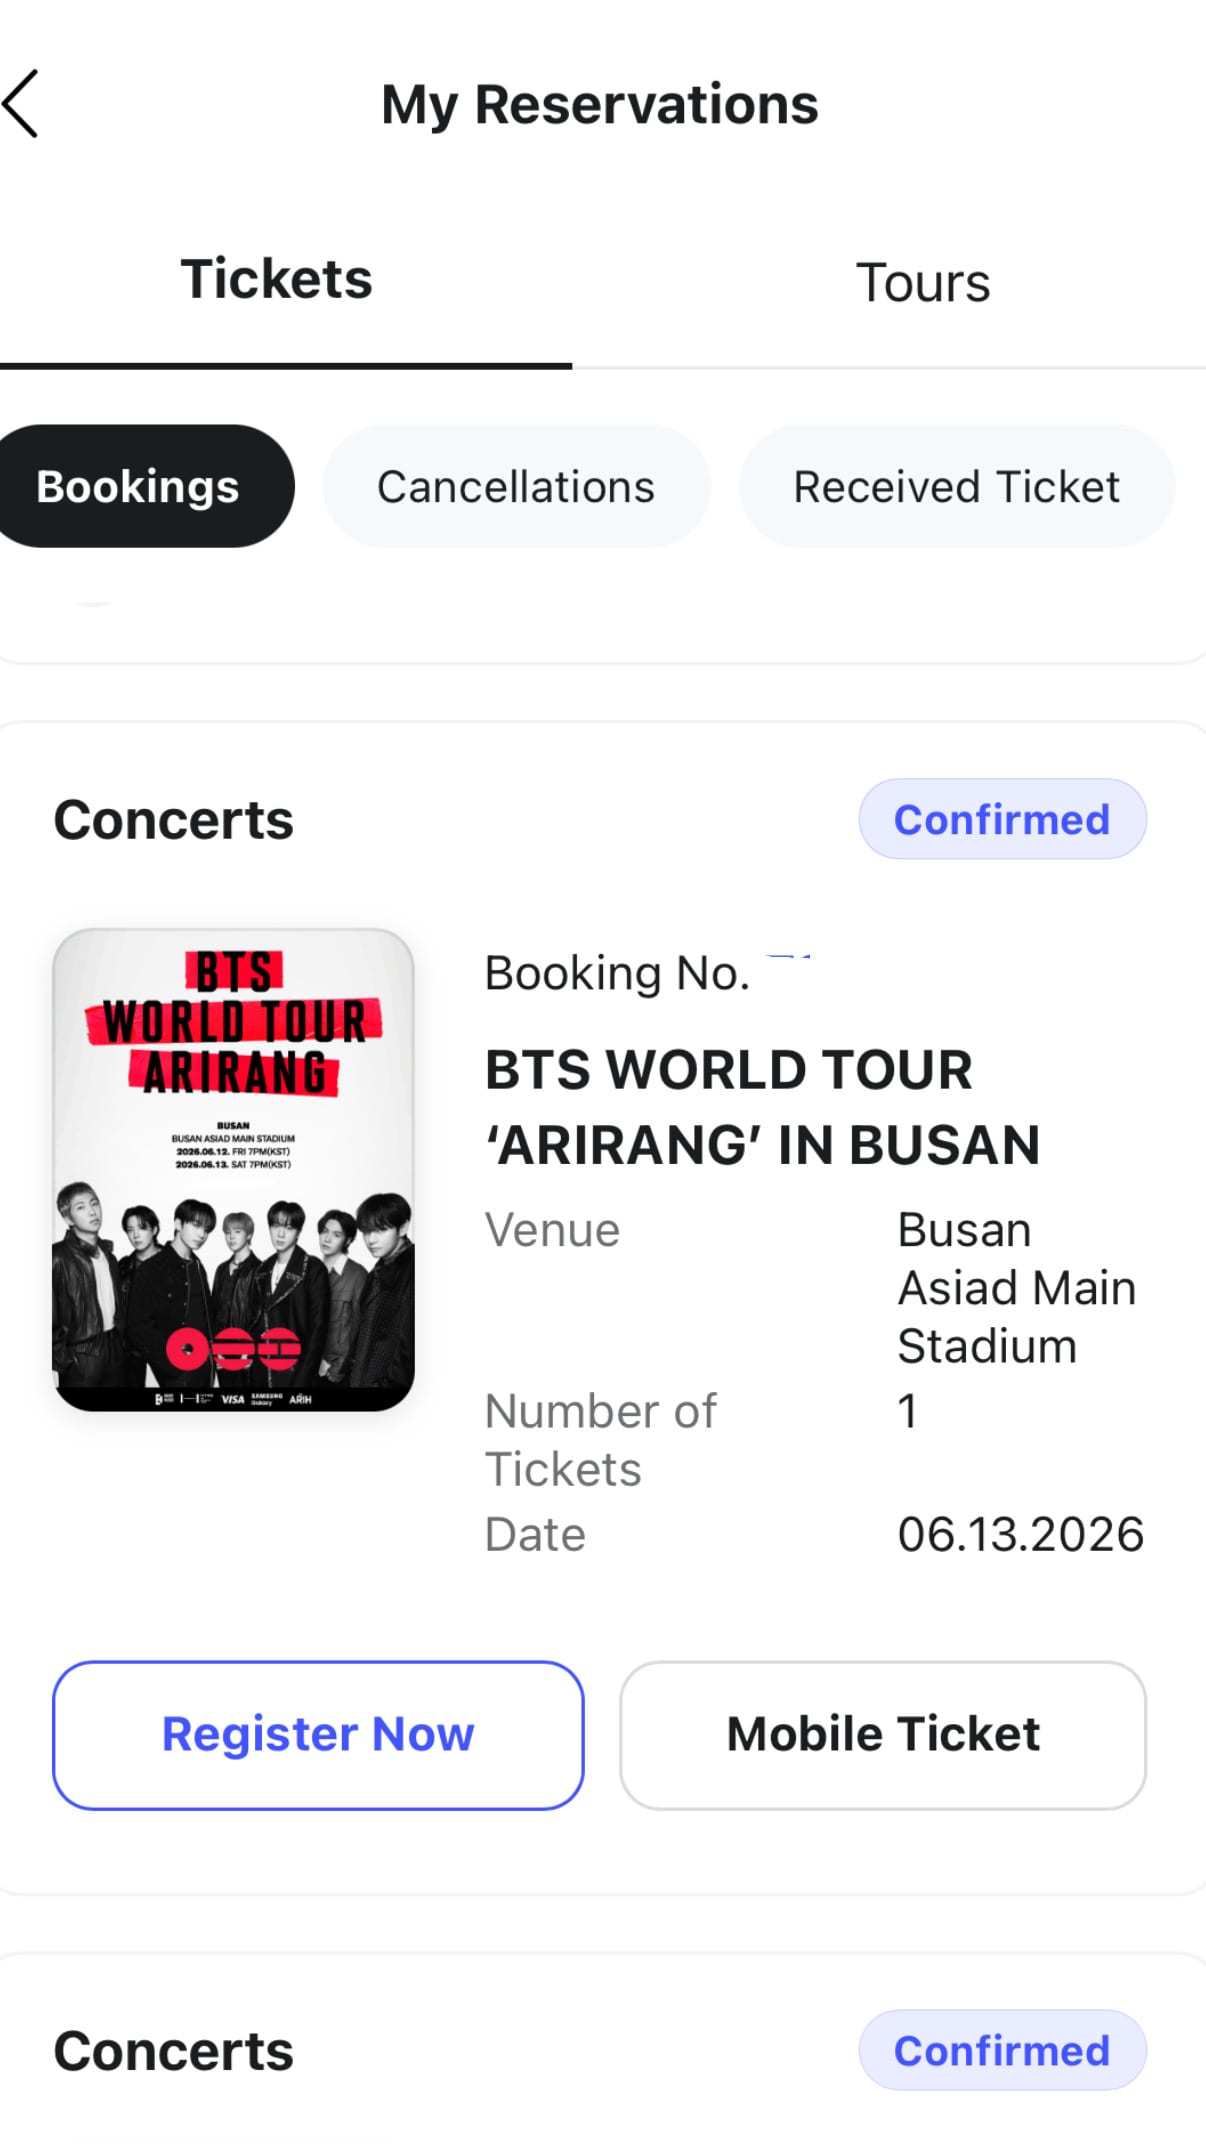
Task: Select the second Concerts card heading
Action: click(x=173, y=2051)
